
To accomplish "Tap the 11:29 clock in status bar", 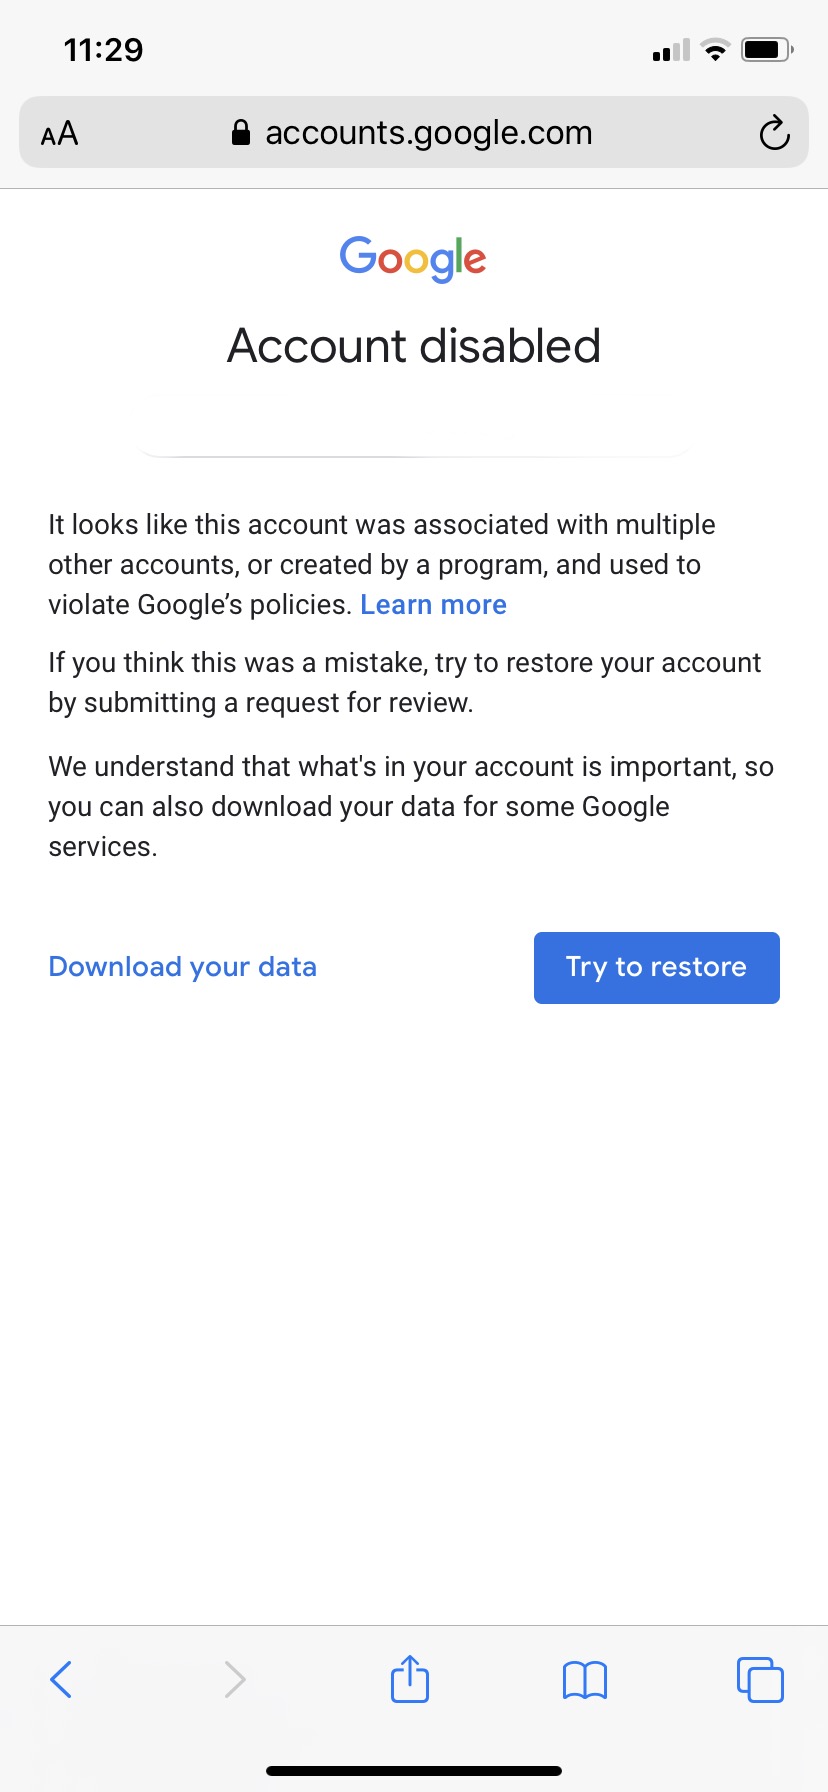I will click(104, 50).
